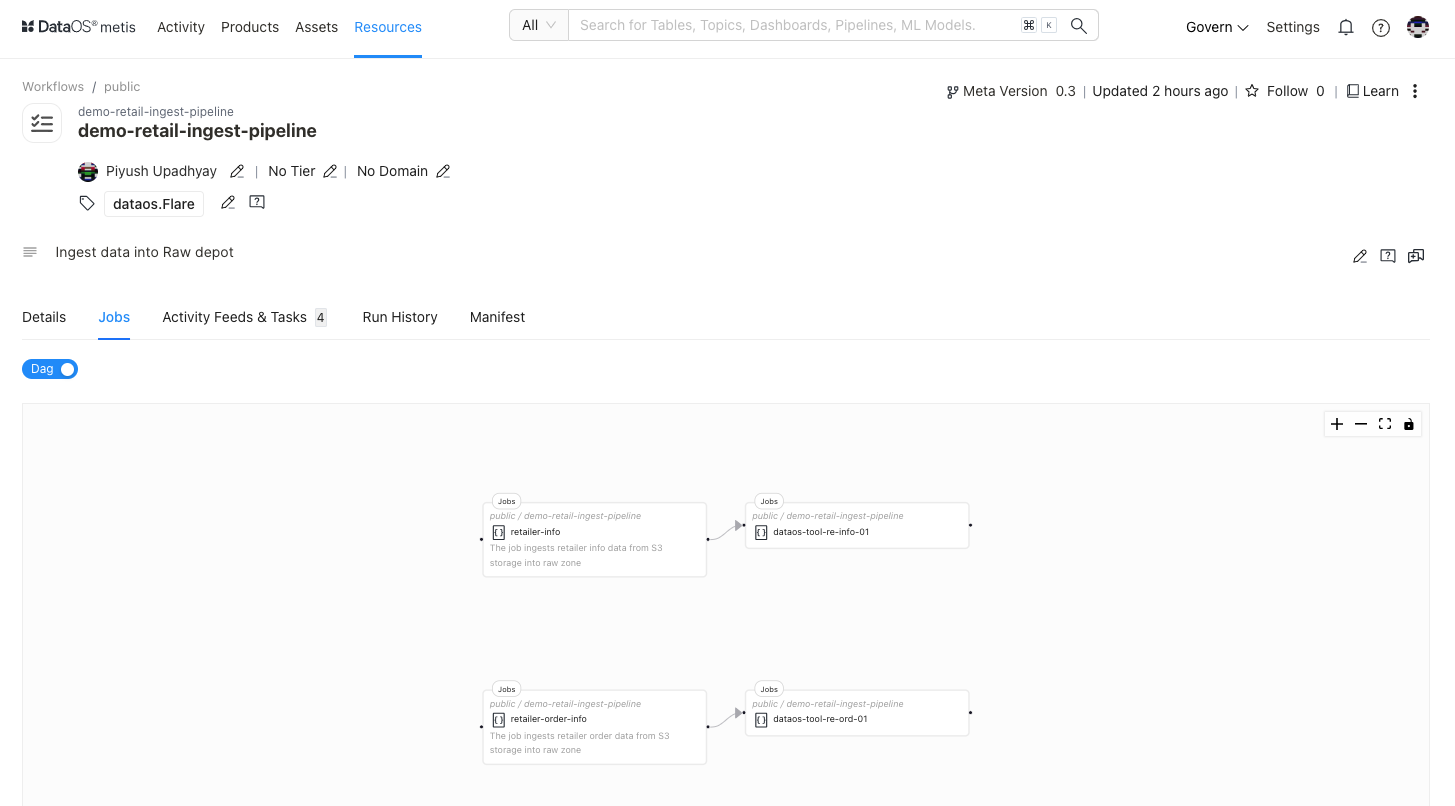Click the workflow checklist icon beside title
The image size is (1455, 806).
click(x=42, y=123)
